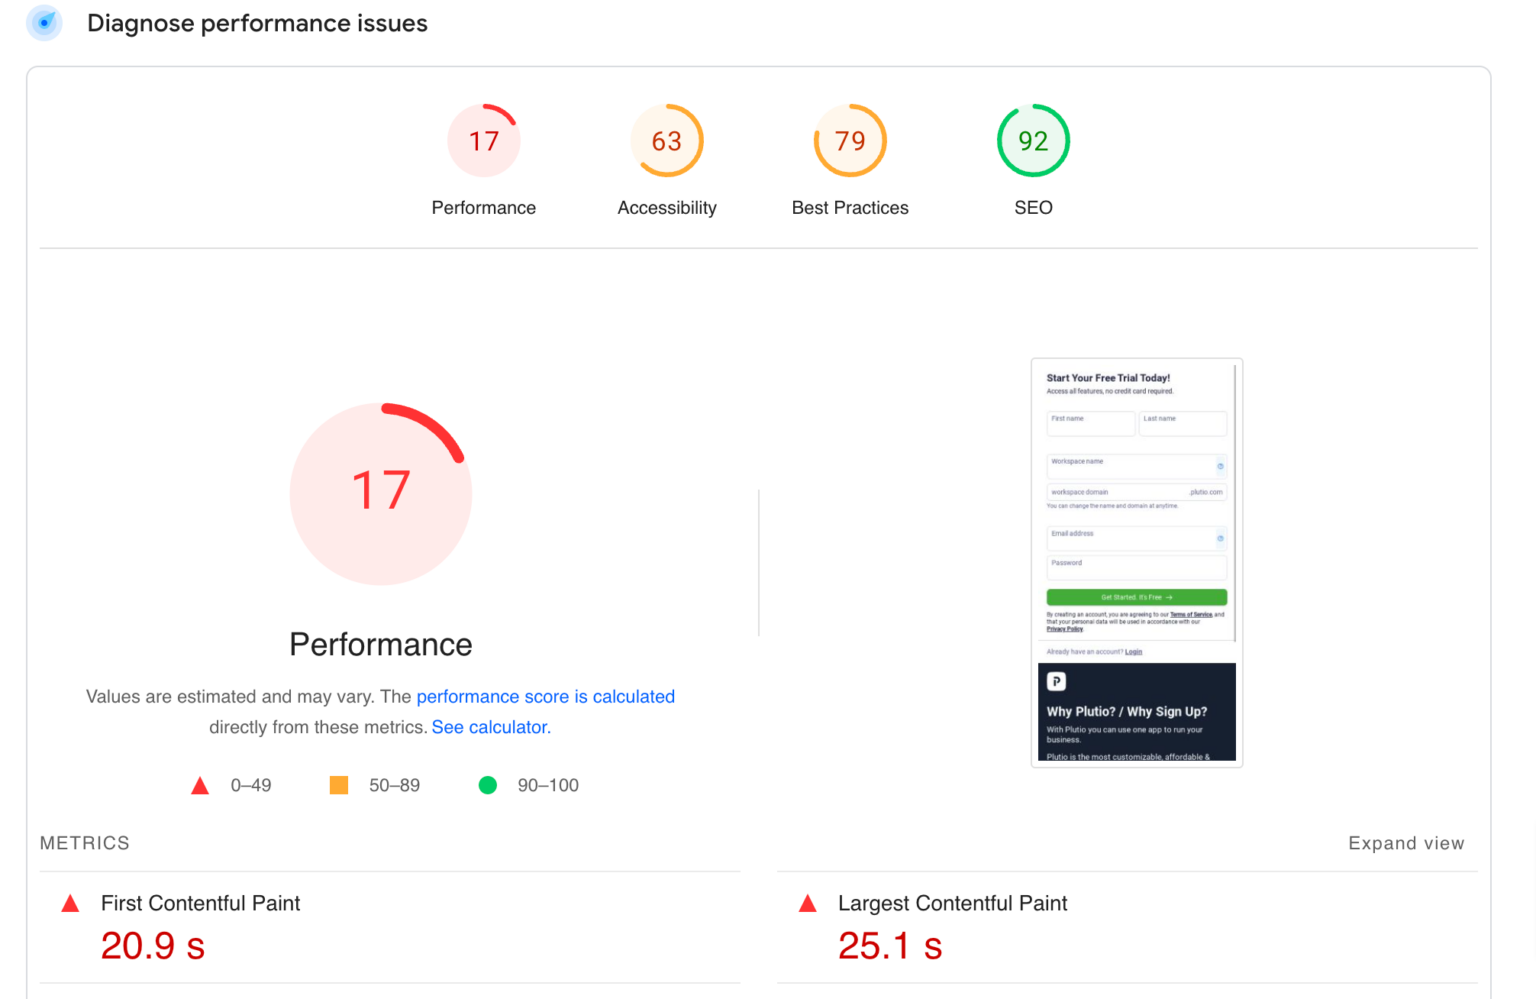
Task: Select the Best Practices category label
Action: [850, 208]
